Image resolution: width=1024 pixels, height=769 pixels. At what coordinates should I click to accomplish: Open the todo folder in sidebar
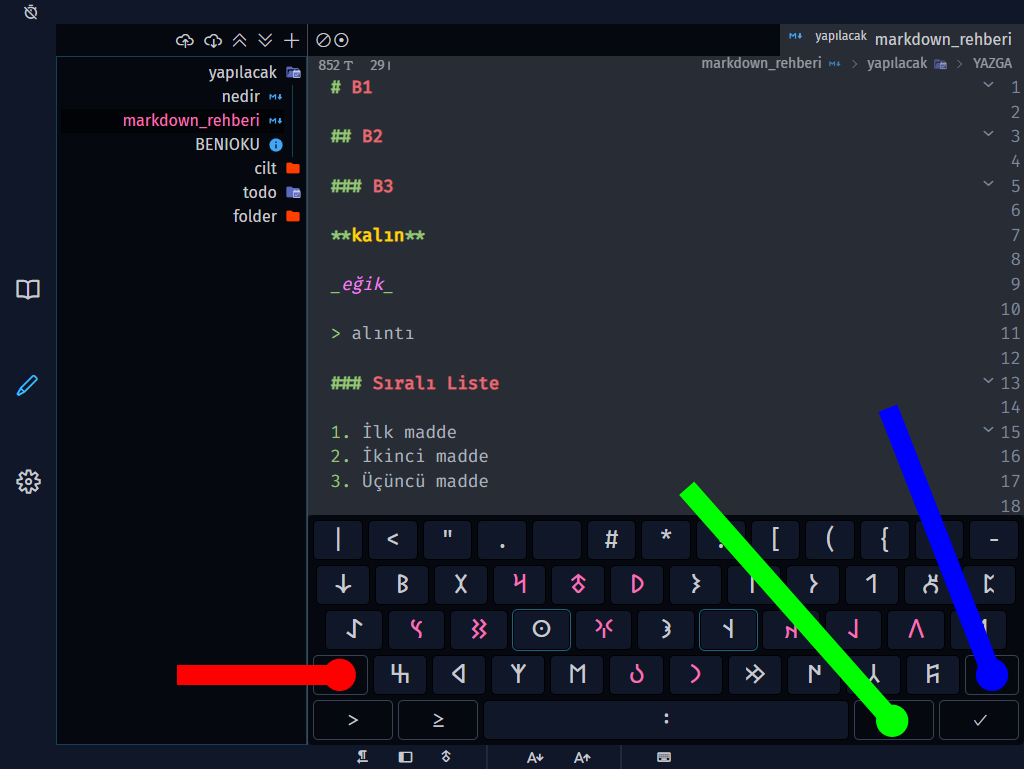pos(260,192)
